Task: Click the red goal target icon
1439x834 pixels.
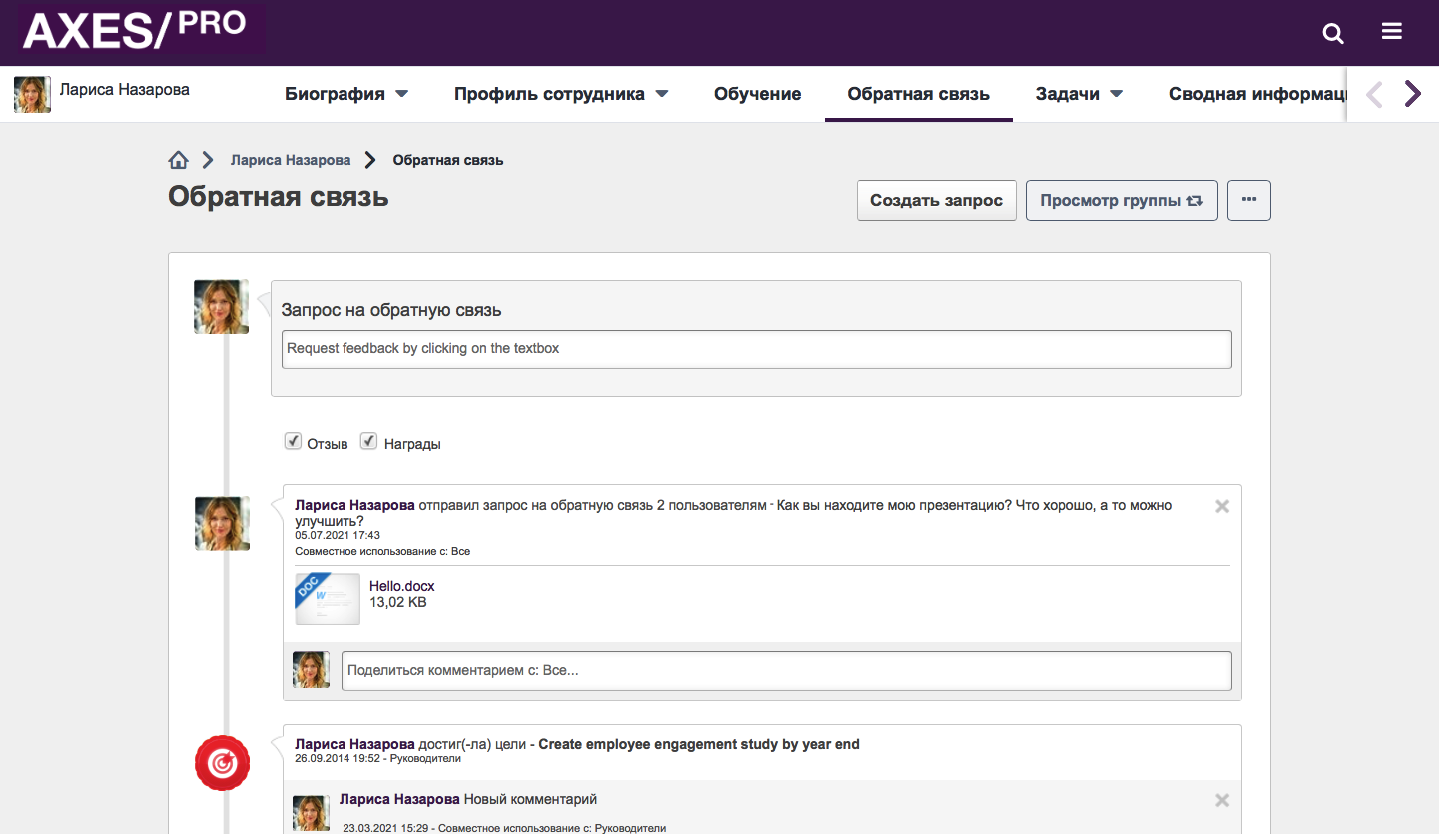Action: [x=222, y=763]
